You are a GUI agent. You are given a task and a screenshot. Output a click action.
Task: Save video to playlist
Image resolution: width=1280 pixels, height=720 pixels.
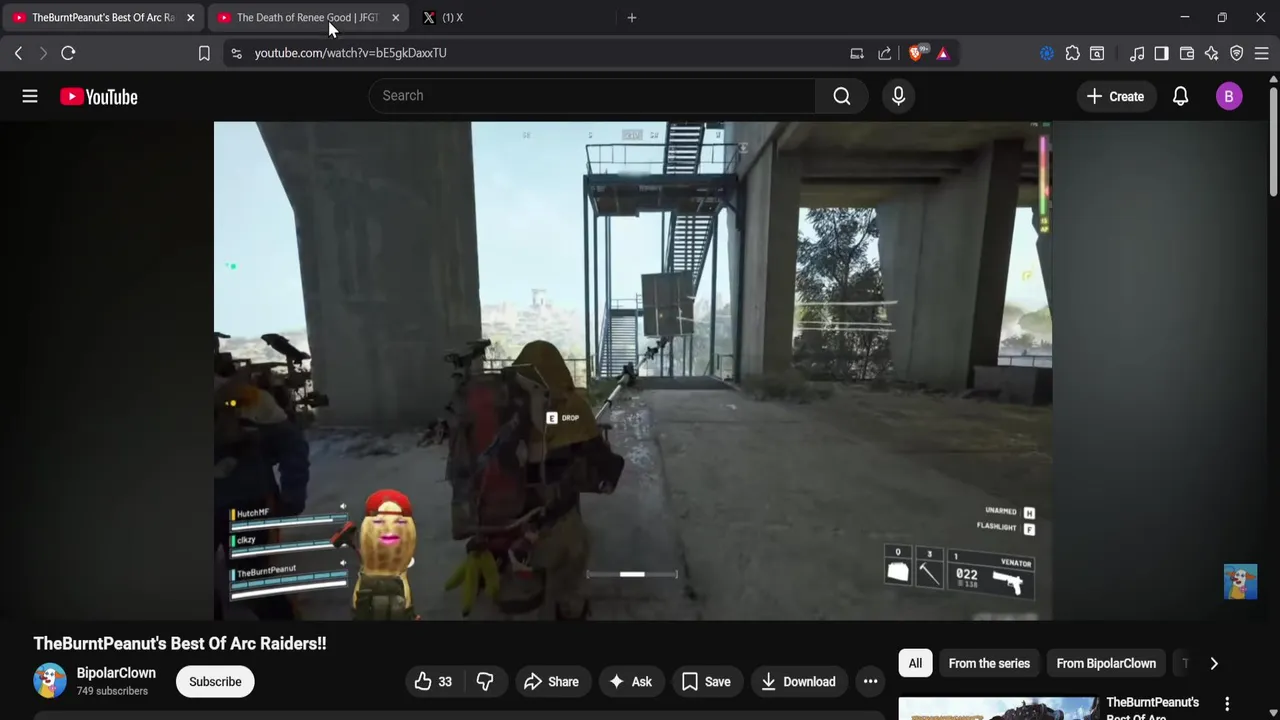tap(706, 682)
